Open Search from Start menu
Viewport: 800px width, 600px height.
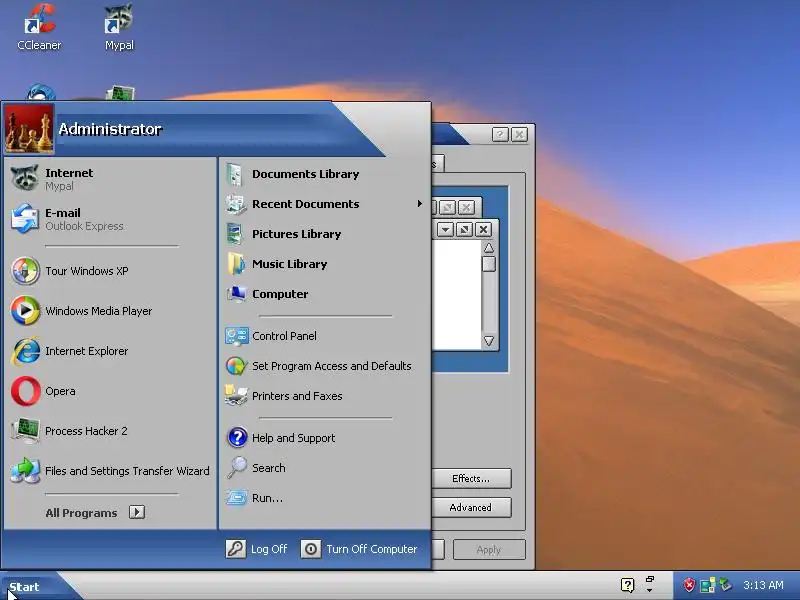324,468
